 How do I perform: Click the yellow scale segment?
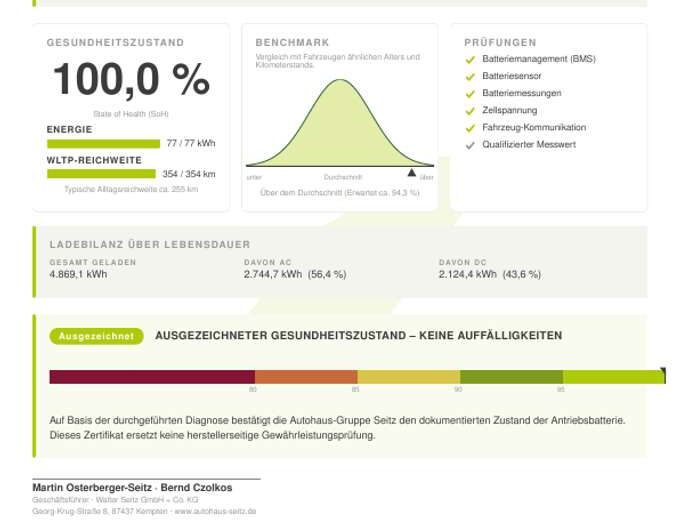(x=409, y=377)
